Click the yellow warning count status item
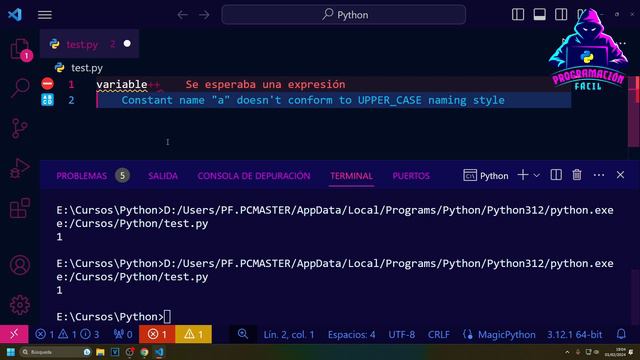Image resolution: width=640 pixels, height=360 pixels. 193,334
